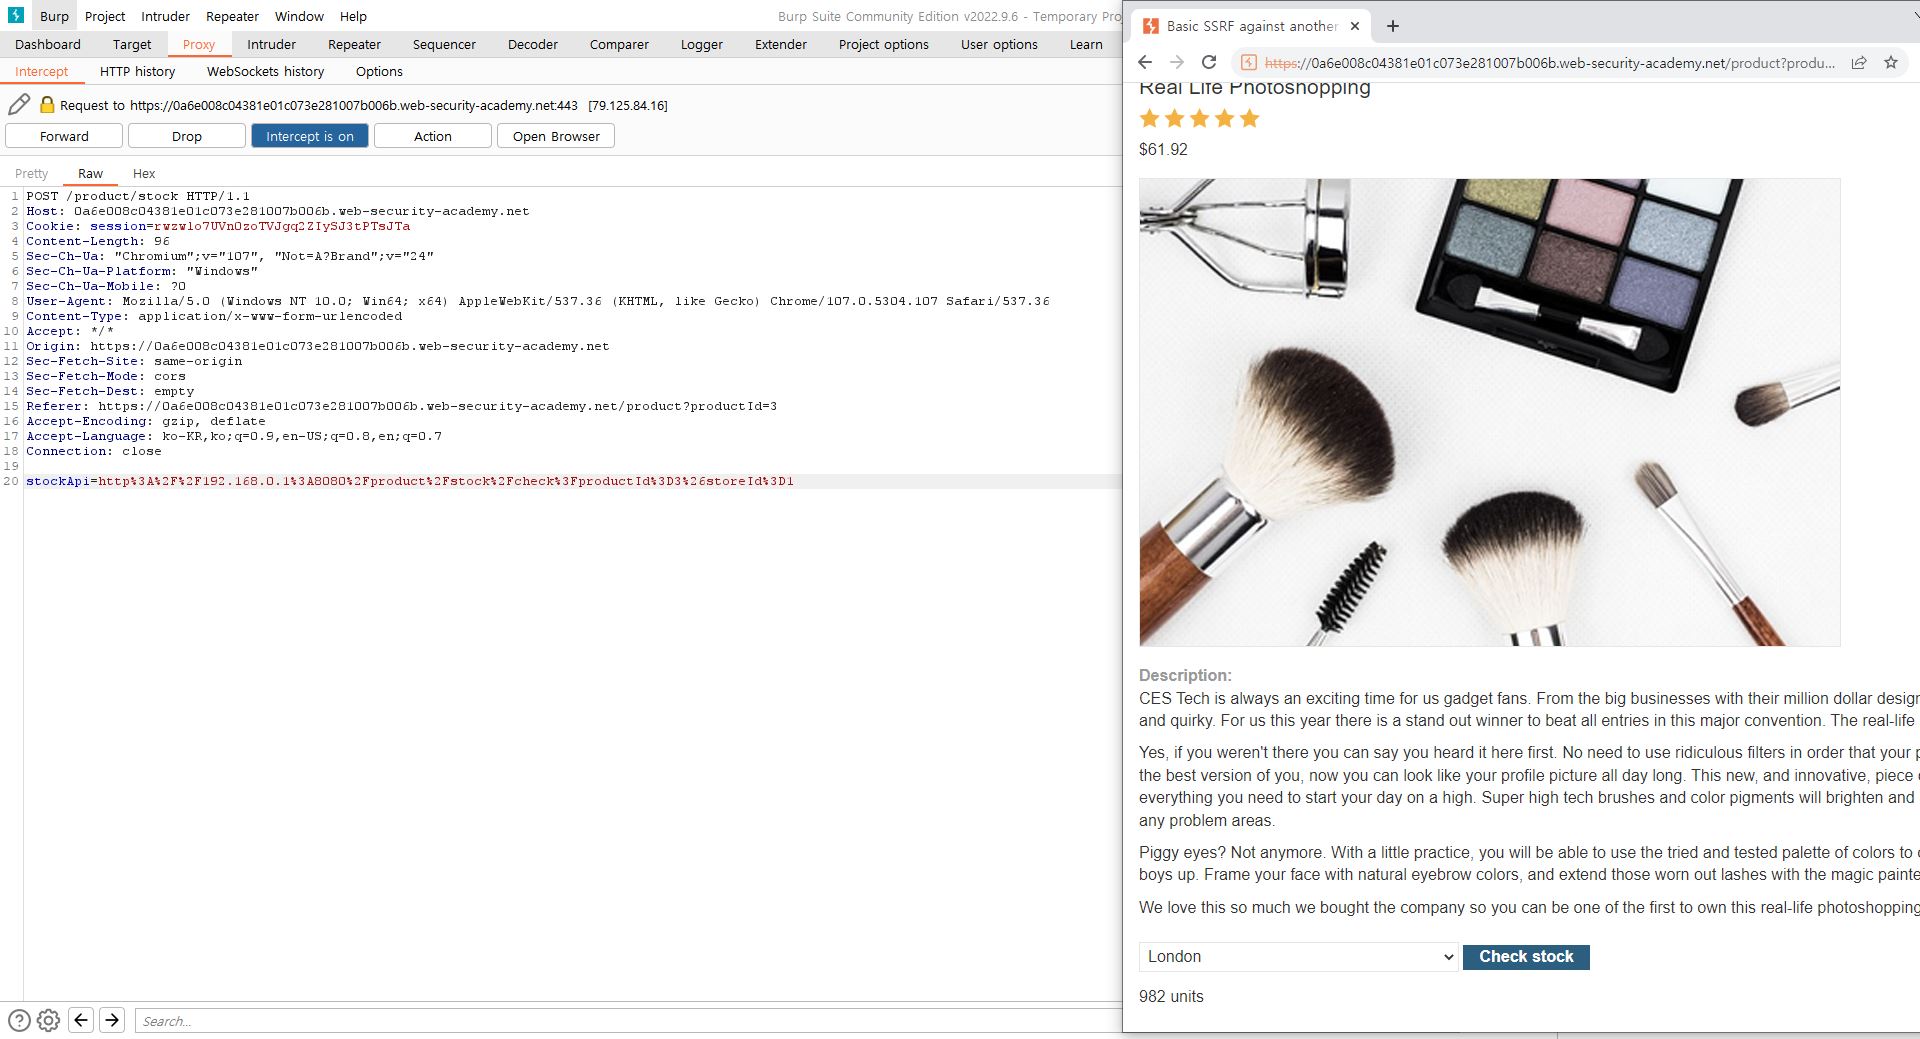This screenshot has width=1920, height=1039.
Task: Go to next search match arrow
Action: click(x=112, y=1020)
